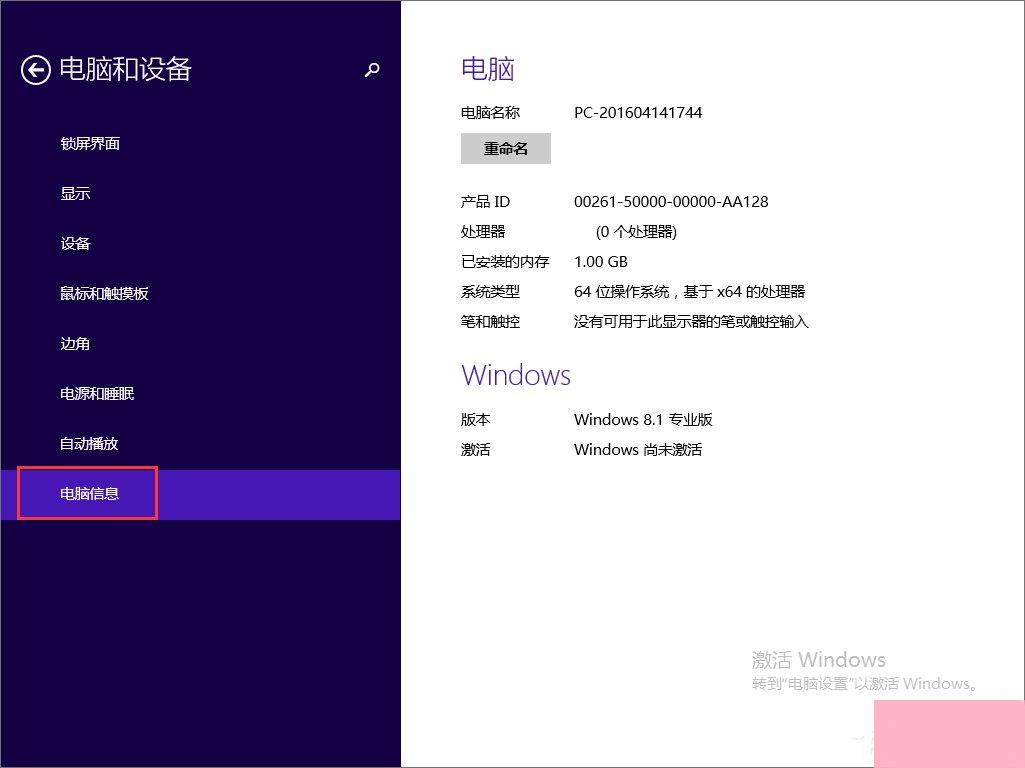Click the computer name PC-201604141744
This screenshot has height=768, width=1025.
(x=638, y=112)
